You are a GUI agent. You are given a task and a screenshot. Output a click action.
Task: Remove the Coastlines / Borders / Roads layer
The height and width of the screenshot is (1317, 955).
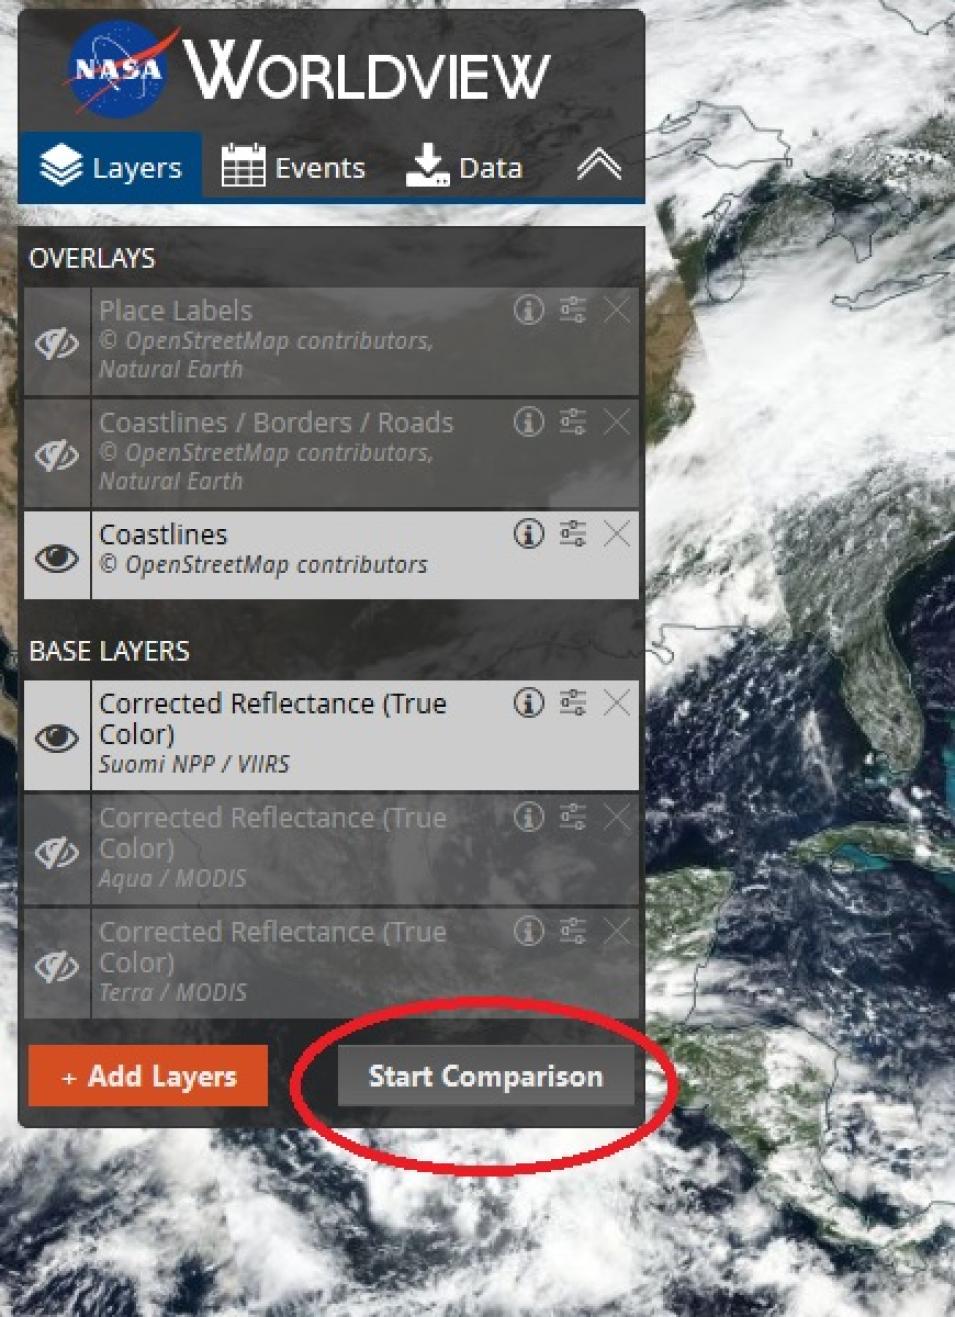pyautogui.click(x=617, y=422)
